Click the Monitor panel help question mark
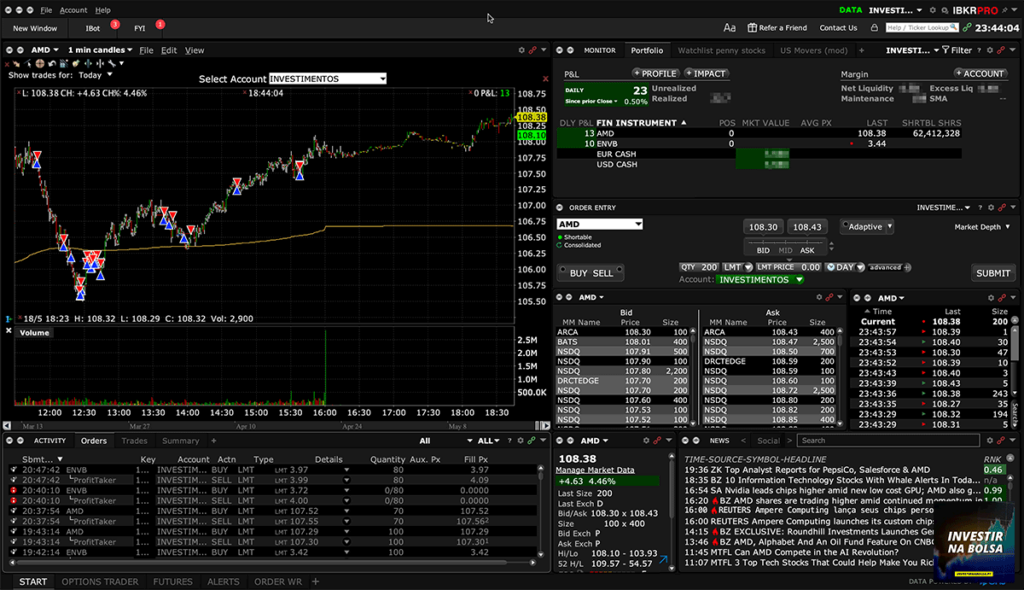The image size is (1024, 590). [979, 50]
